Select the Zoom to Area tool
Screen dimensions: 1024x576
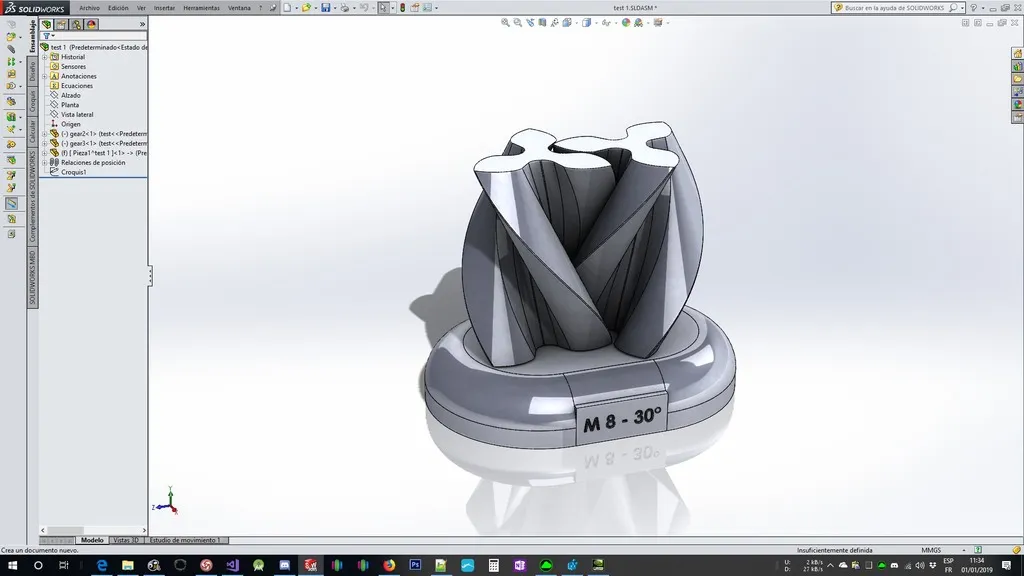(x=517, y=20)
